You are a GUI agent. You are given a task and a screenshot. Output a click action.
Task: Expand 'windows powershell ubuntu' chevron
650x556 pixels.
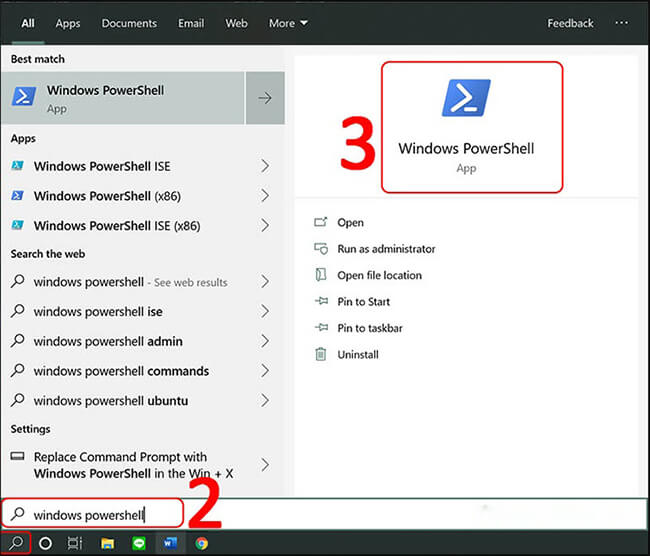pos(265,401)
